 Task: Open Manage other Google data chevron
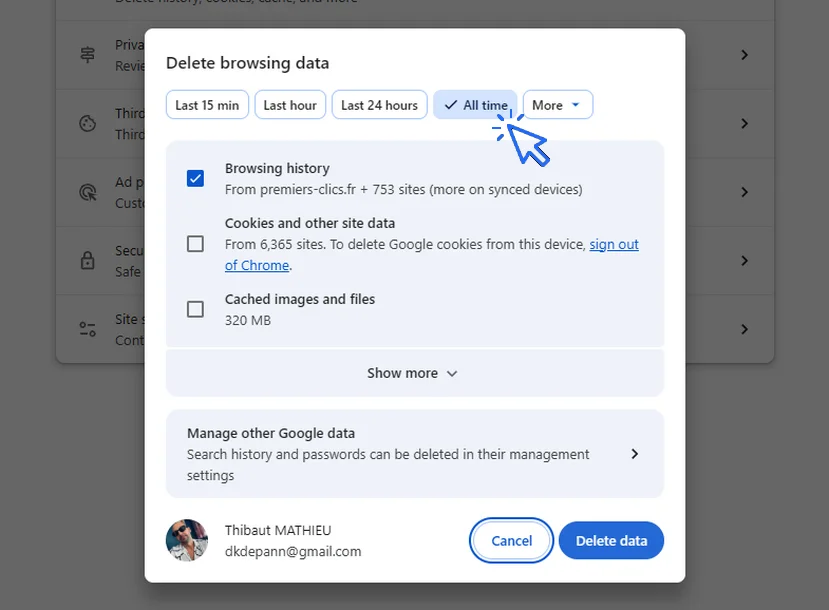(634, 454)
